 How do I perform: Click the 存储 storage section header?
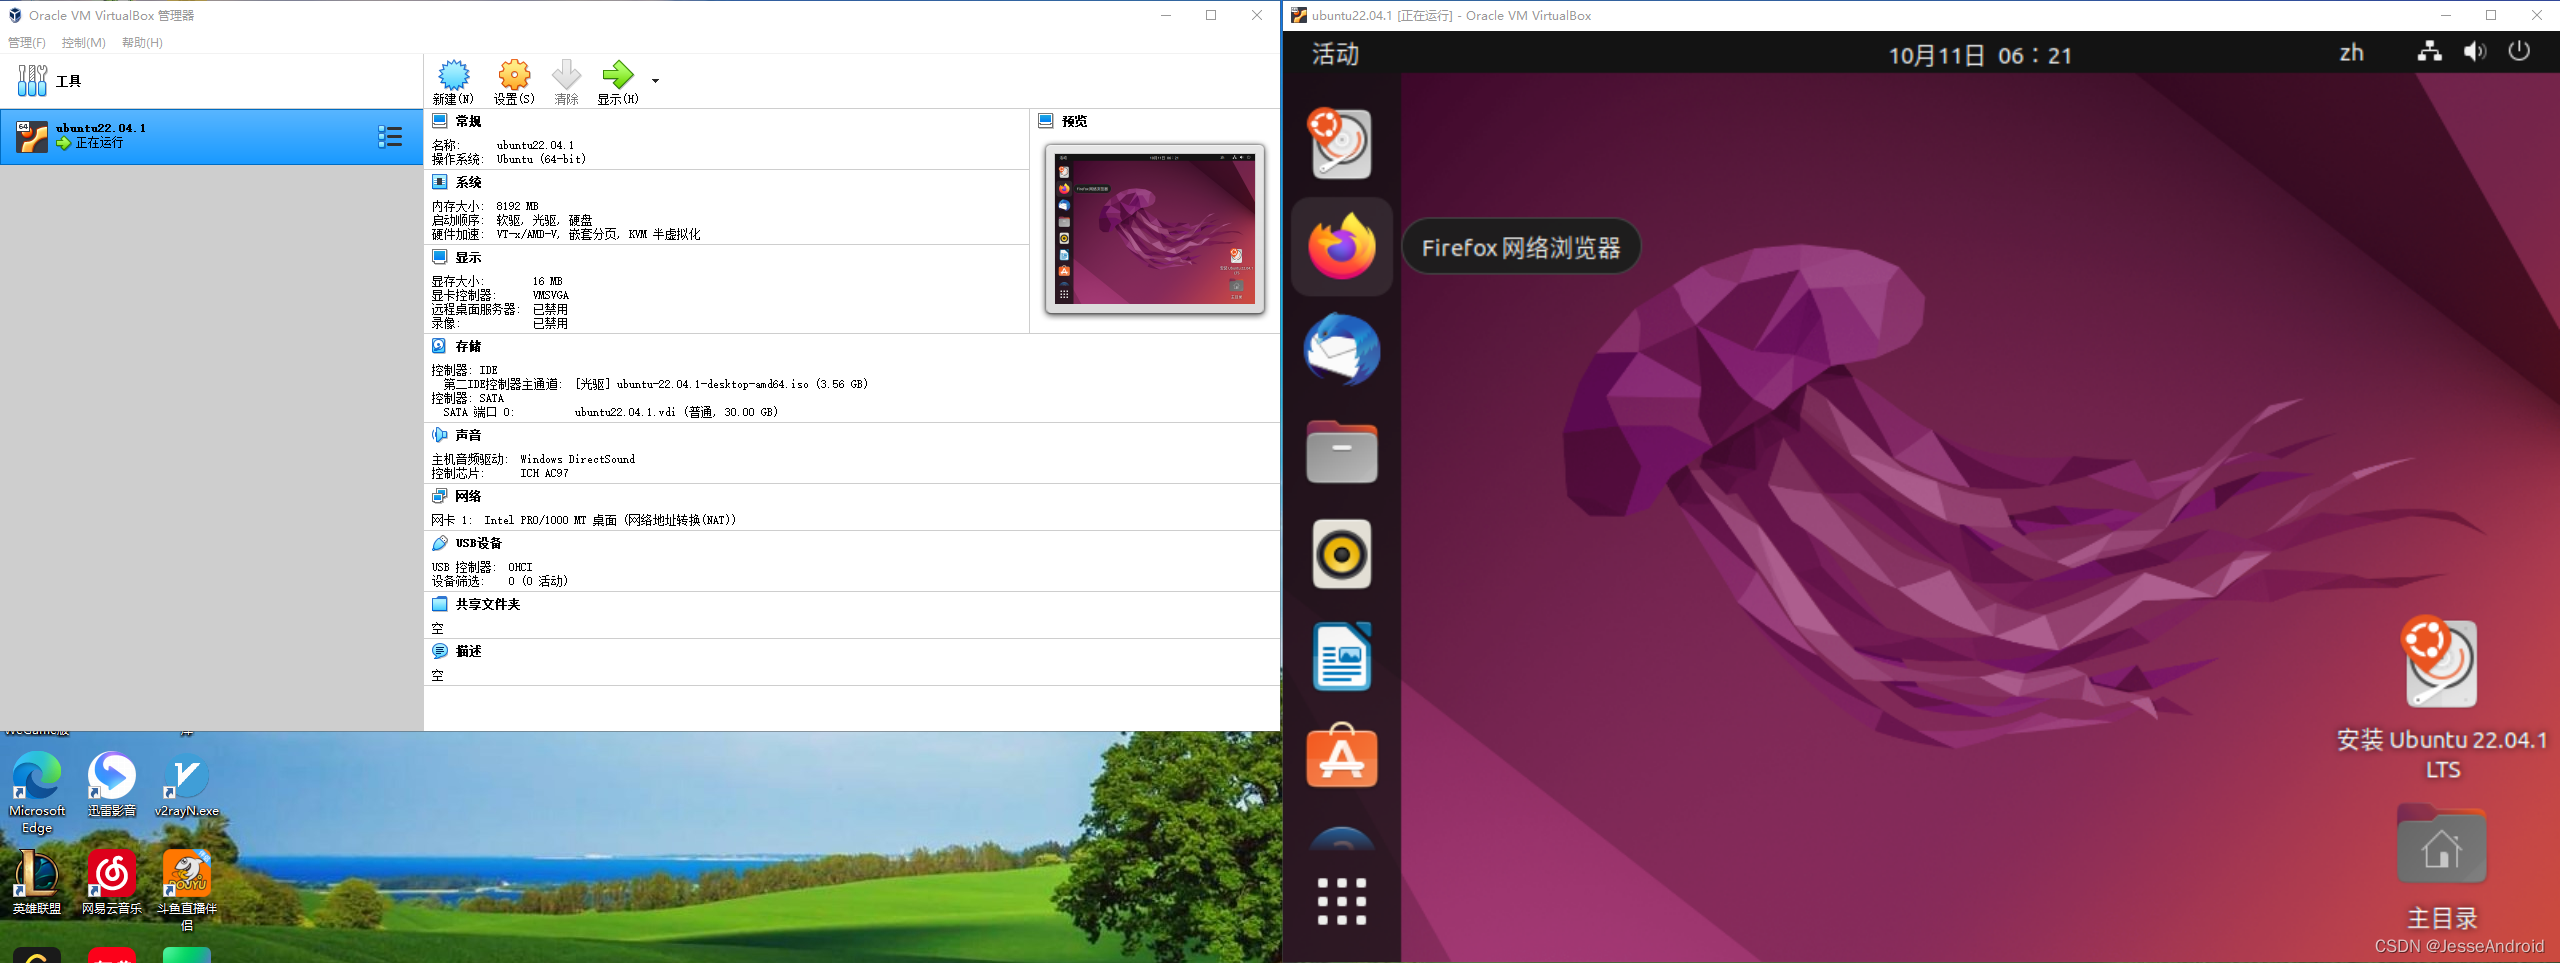click(x=468, y=346)
